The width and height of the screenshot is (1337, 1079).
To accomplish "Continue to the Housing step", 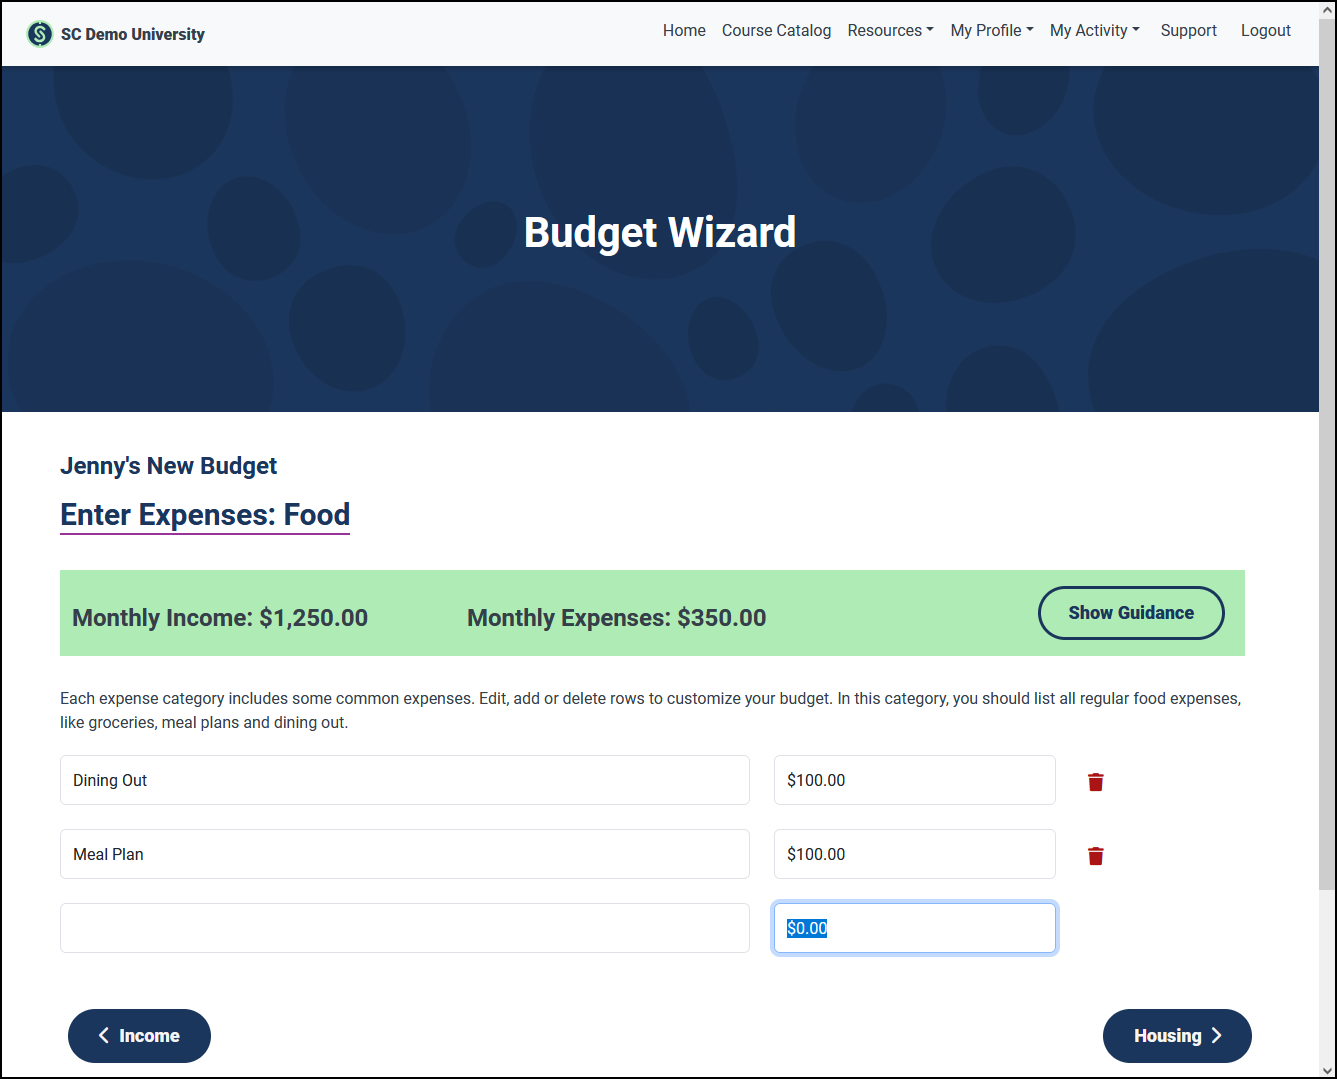I will click(1176, 1036).
